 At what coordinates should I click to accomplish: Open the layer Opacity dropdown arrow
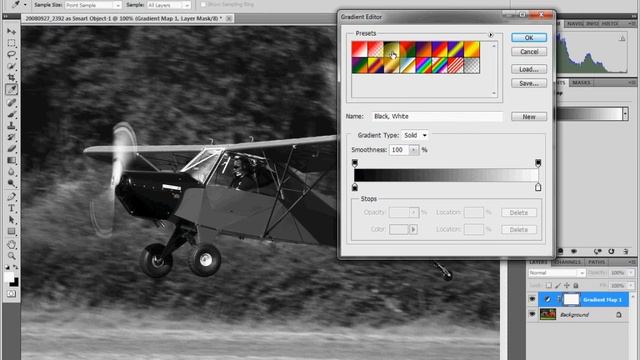point(631,273)
